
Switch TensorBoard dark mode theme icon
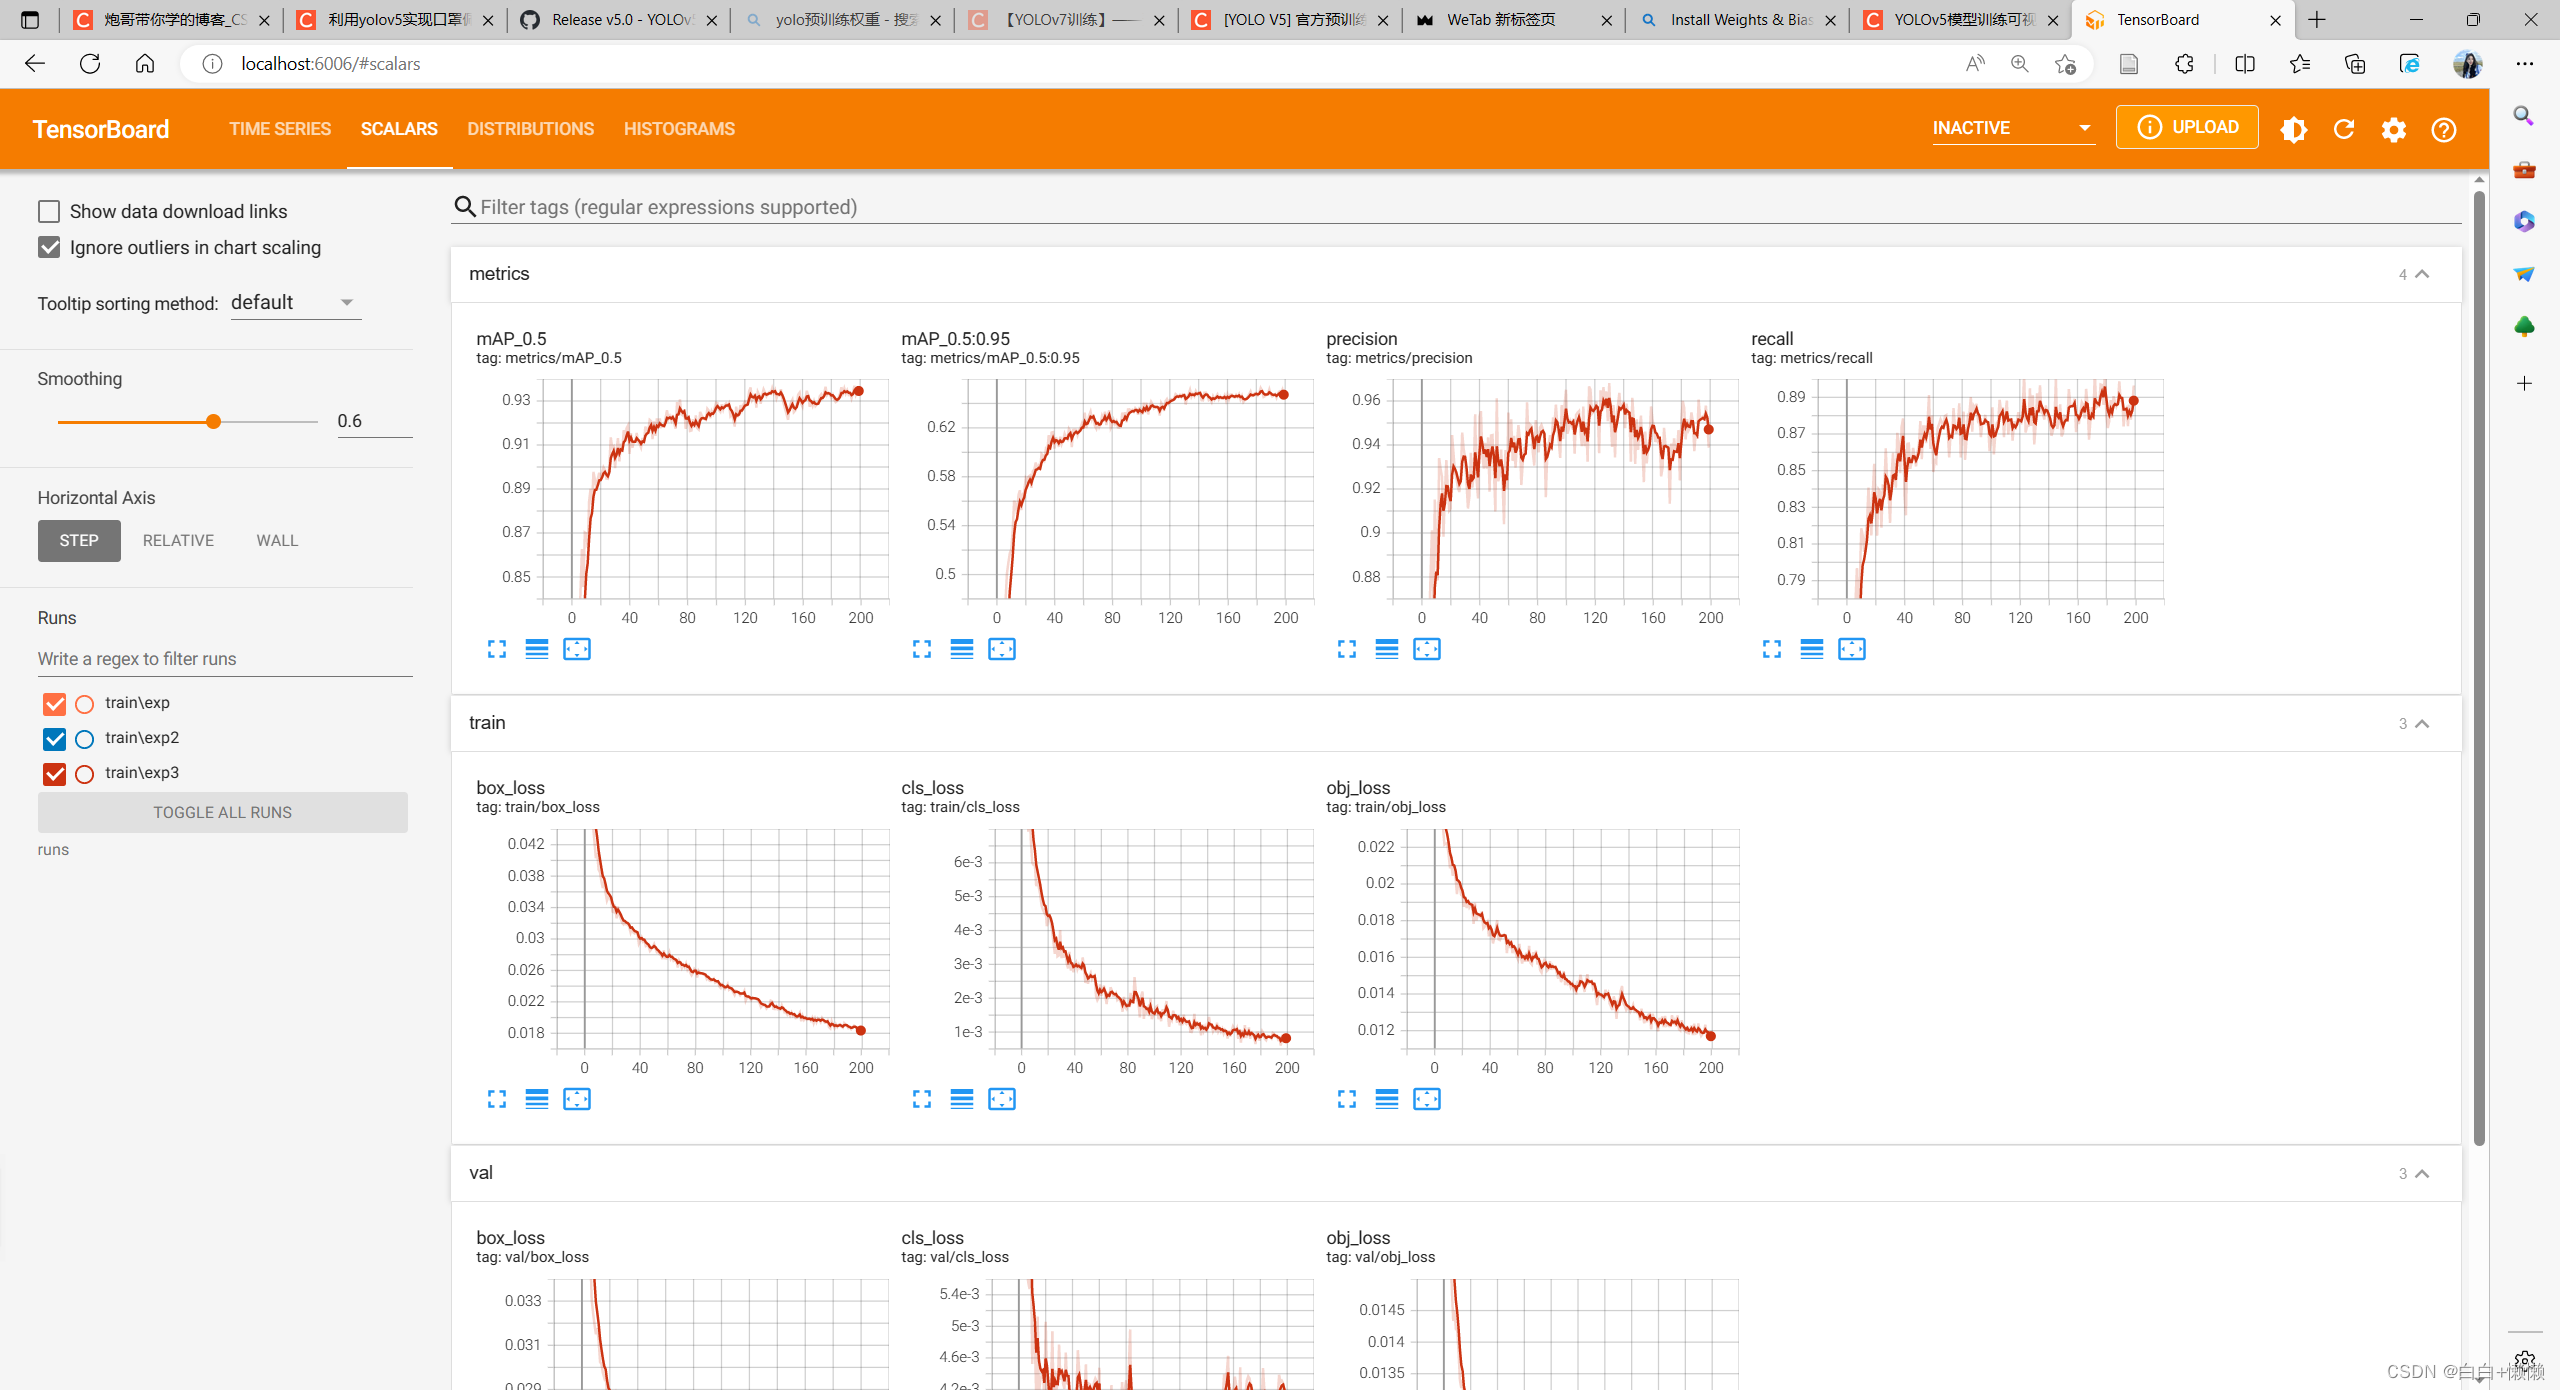[x=2294, y=129]
